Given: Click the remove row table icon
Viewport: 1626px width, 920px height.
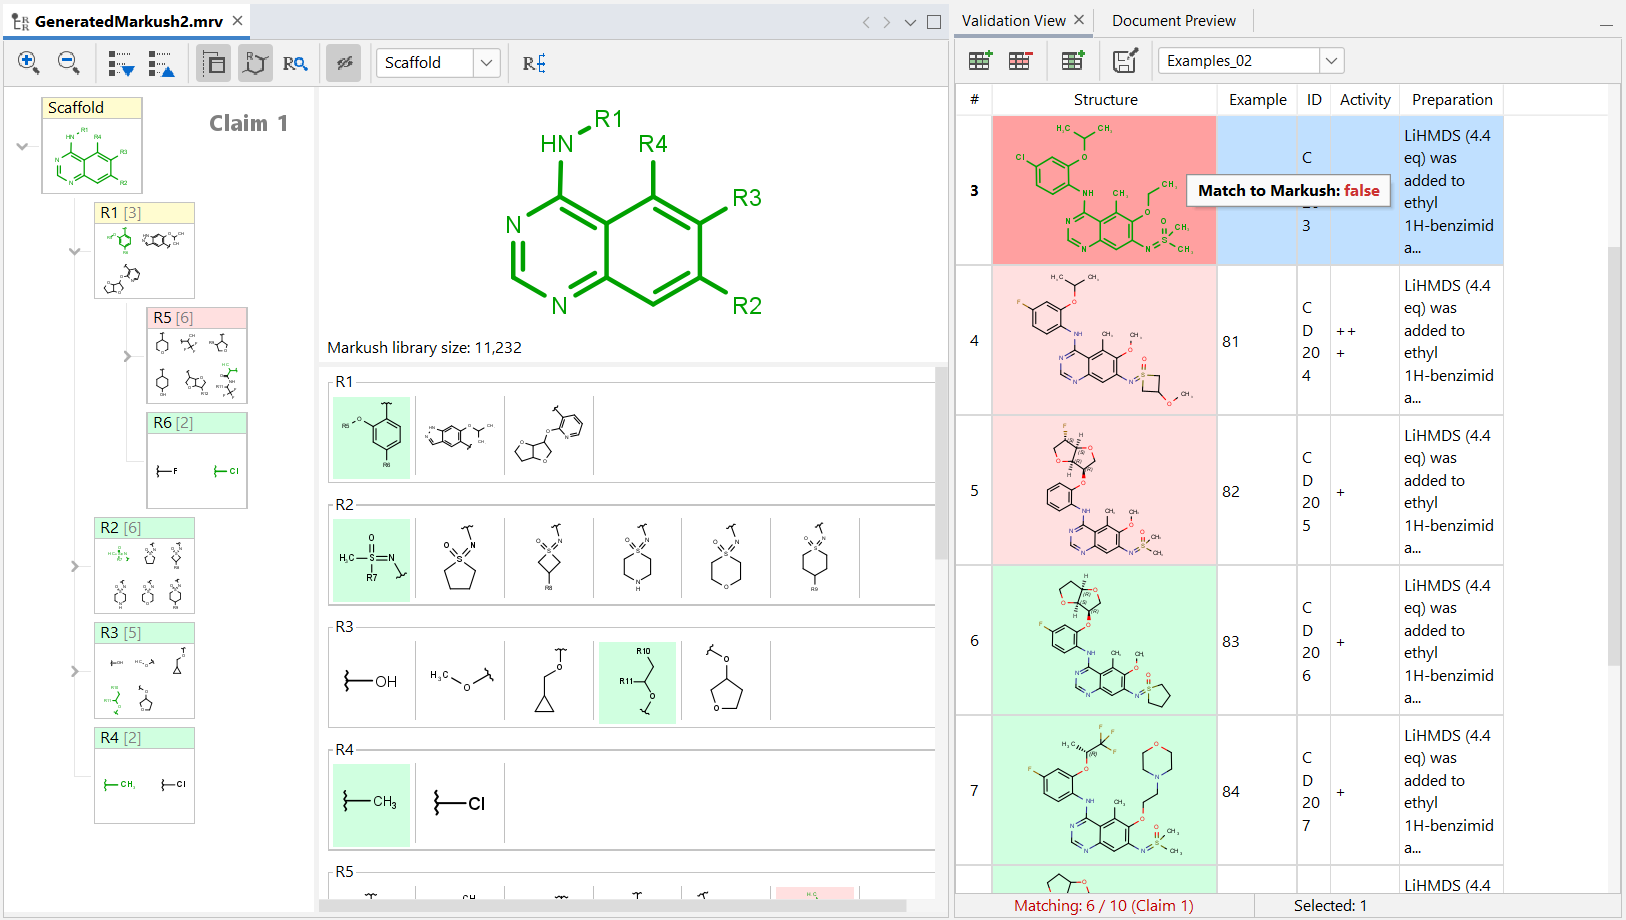Looking at the screenshot, I should coord(1020,61).
